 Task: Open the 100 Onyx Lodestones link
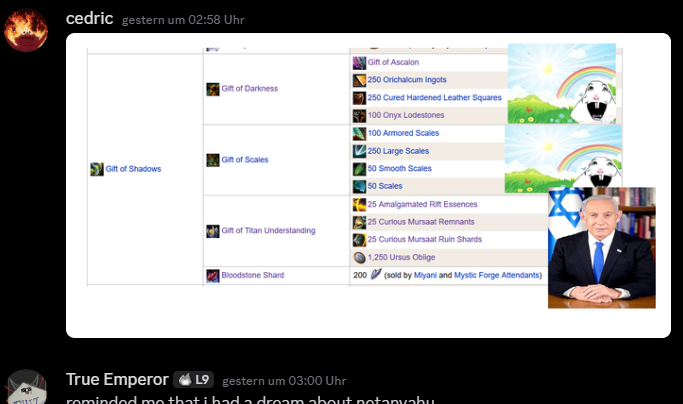coord(406,115)
